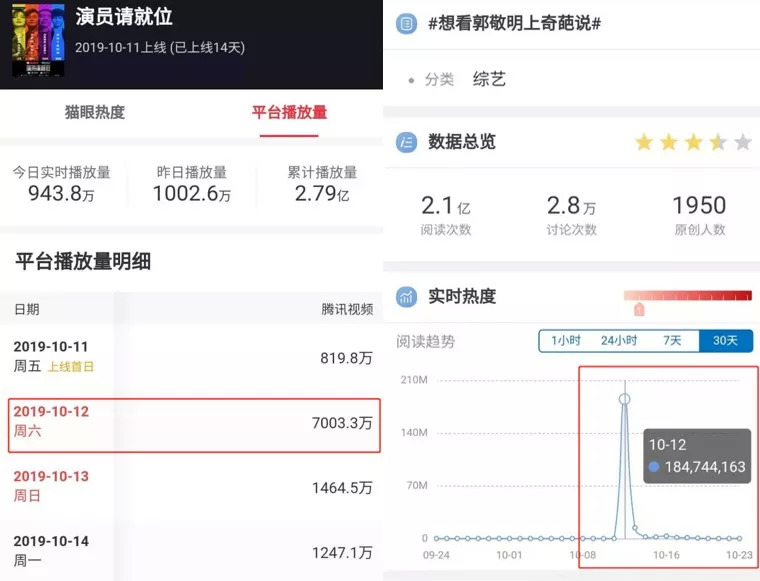Click the red 实时热度 heat gradient bar
The width and height of the screenshot is (760, 581).
688,296
